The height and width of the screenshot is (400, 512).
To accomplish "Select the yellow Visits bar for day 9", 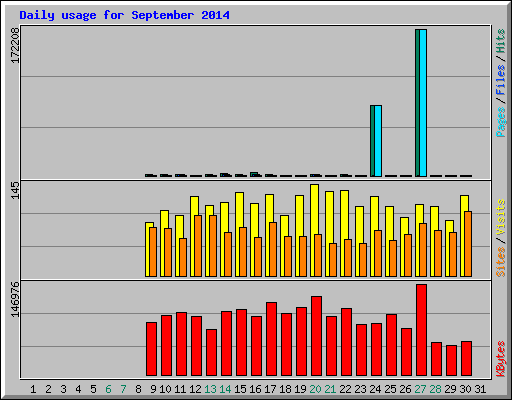I will [147, 249].
